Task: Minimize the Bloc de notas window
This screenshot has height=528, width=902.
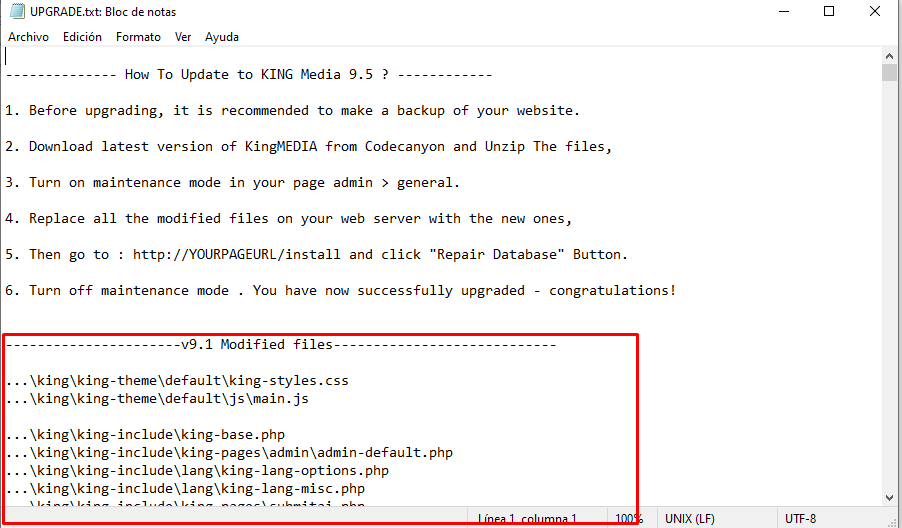Action: pyautogui.click(x=784, y=11)
